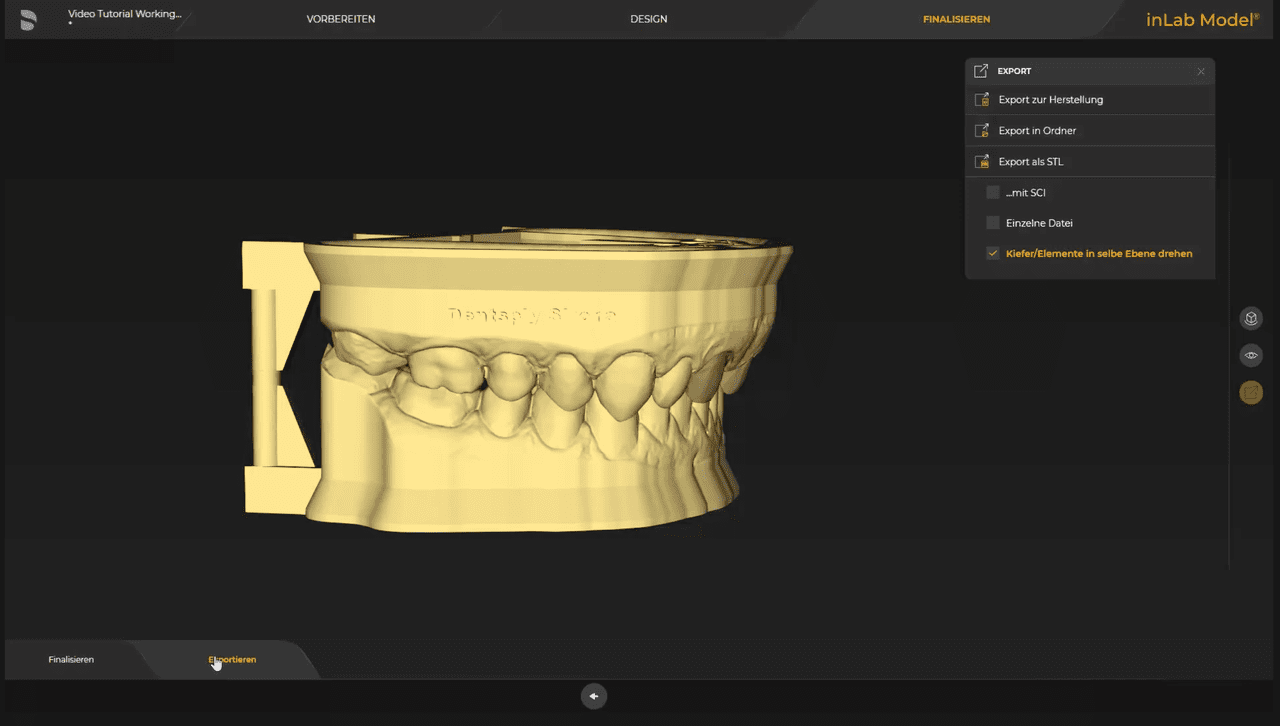
Task: Enable the ...mit SCI checkbox
Action: coord(992,192)
